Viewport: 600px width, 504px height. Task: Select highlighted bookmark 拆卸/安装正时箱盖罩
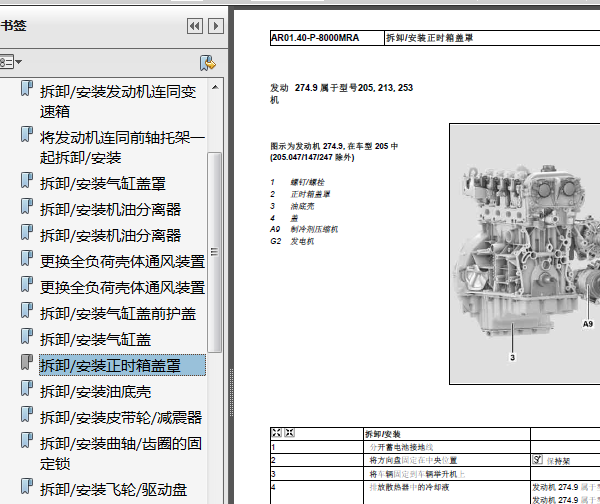pyautogui.click(x=122, y=365)
